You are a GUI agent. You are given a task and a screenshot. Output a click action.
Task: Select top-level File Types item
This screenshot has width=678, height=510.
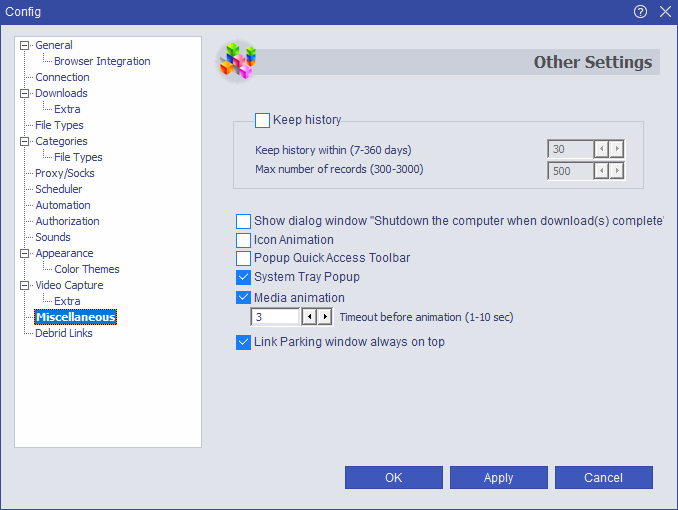[x=59, y=125]
